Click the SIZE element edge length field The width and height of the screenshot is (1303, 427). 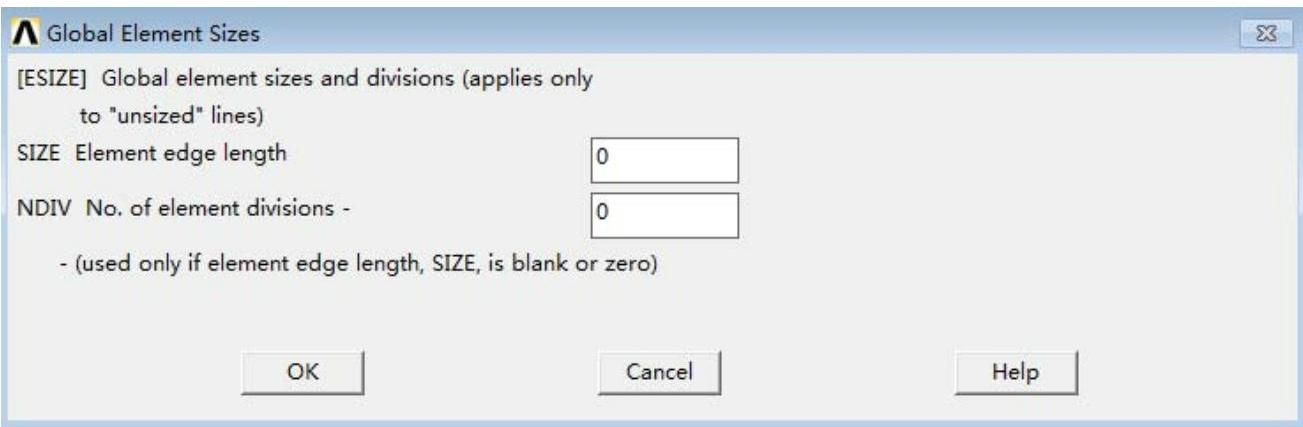pyautogui.click(x=664, y=160)
